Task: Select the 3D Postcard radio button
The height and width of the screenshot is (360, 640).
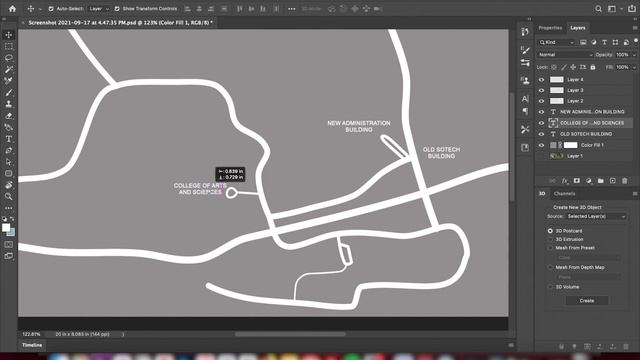Action: click(550, 231)
